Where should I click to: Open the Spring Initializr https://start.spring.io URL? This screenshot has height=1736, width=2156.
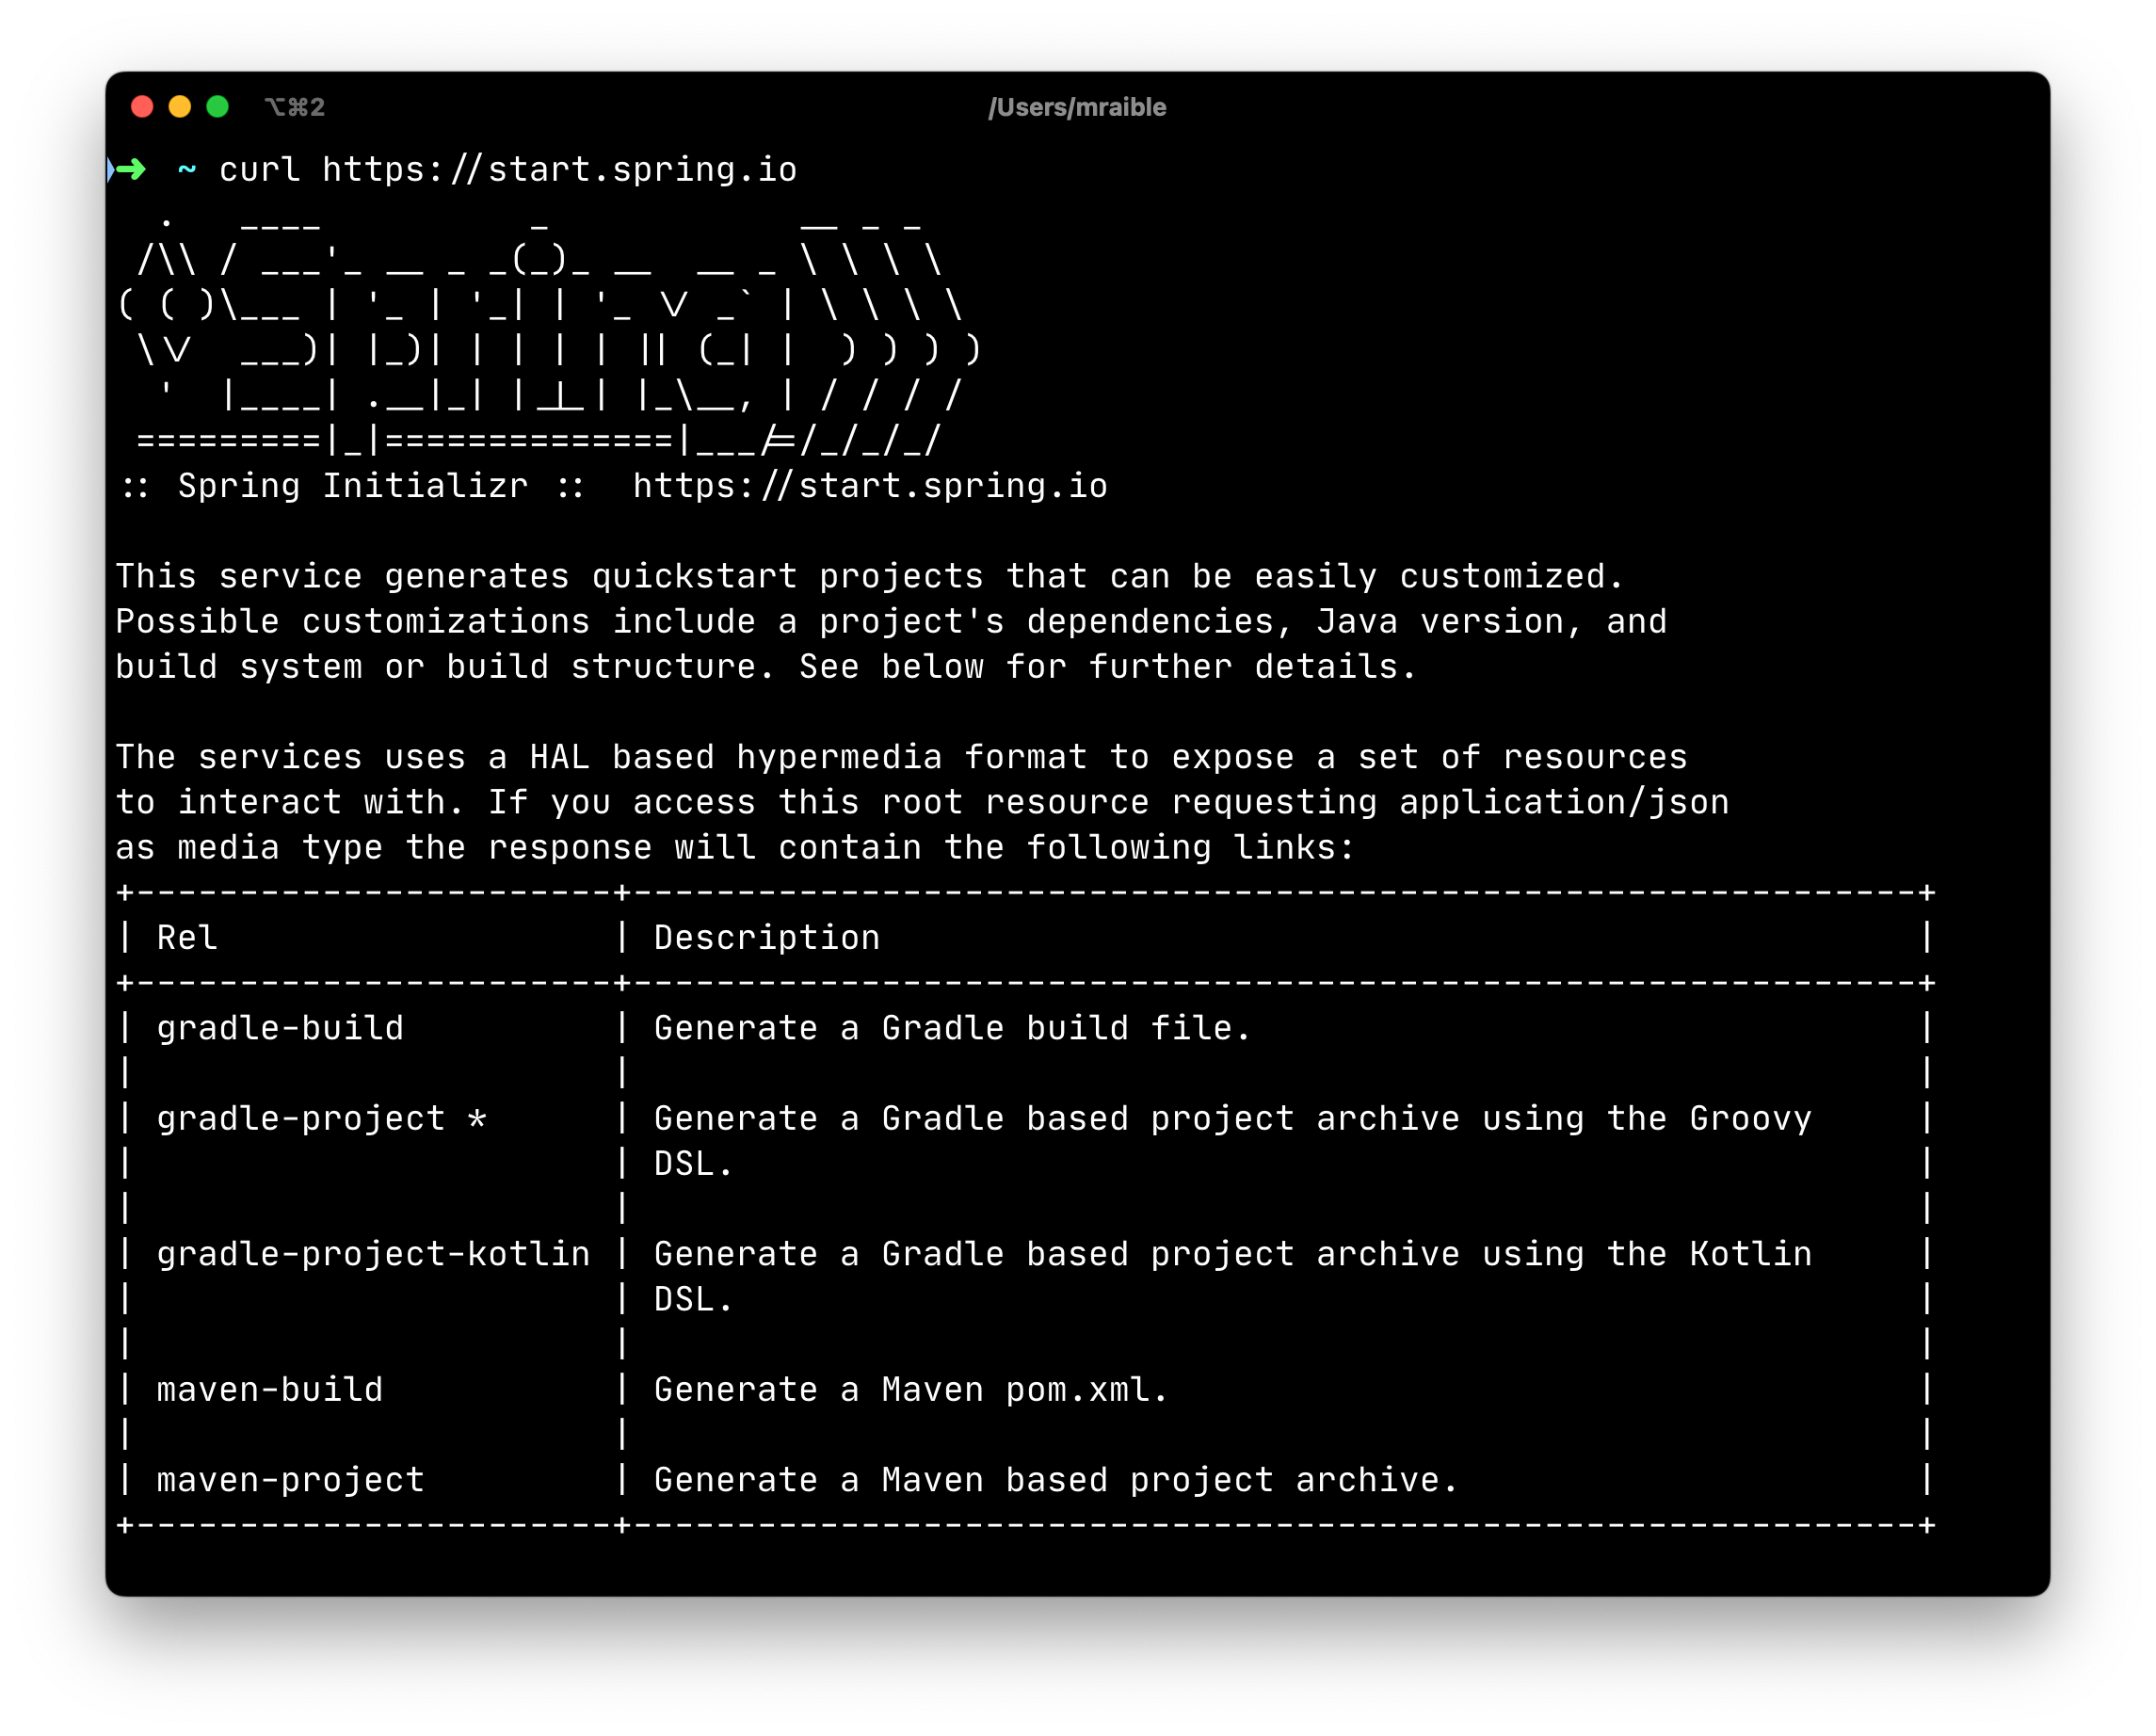click(x=870, y=486)
